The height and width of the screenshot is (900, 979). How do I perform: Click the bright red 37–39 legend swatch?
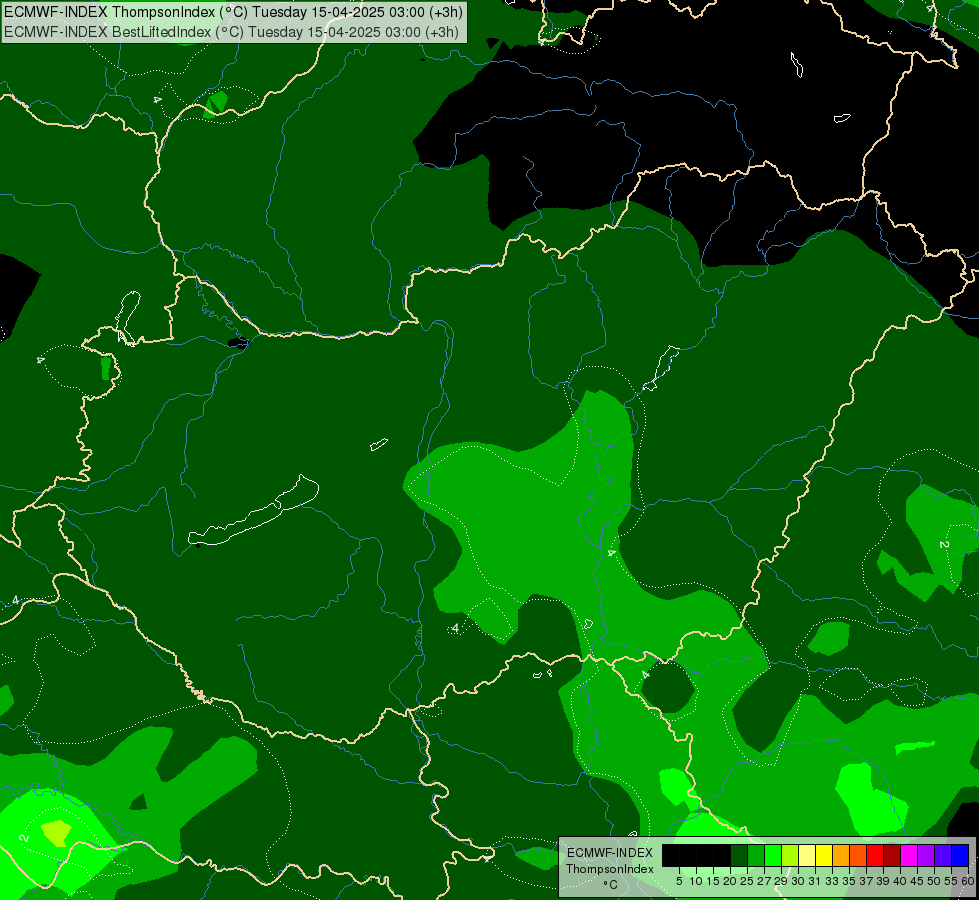point(875,855)
